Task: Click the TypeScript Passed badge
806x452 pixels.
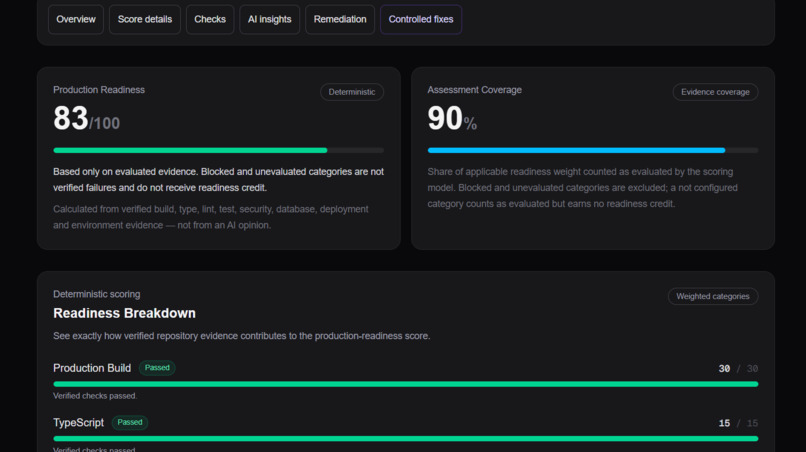Action: pos(130,422)
